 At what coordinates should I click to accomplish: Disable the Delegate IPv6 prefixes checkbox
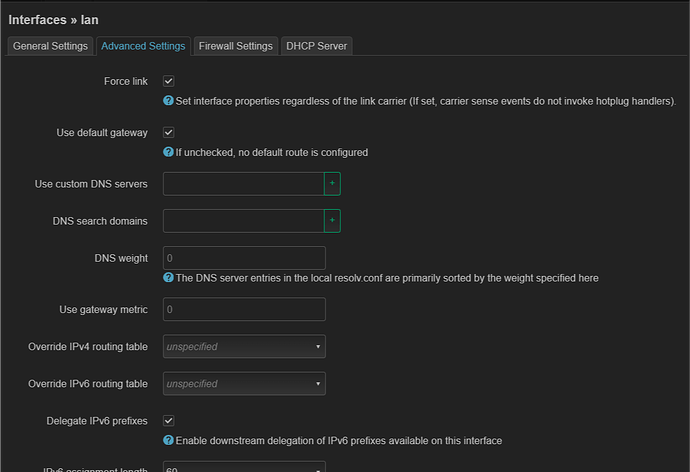tap(169, 421)
